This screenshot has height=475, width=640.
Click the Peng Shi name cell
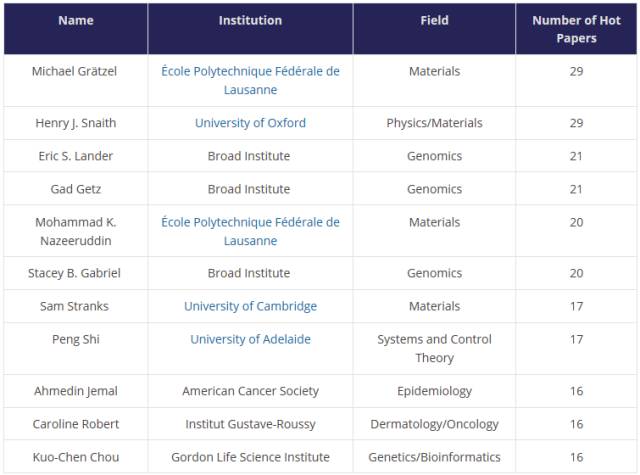pyautogui.click(x=76, y=339)
